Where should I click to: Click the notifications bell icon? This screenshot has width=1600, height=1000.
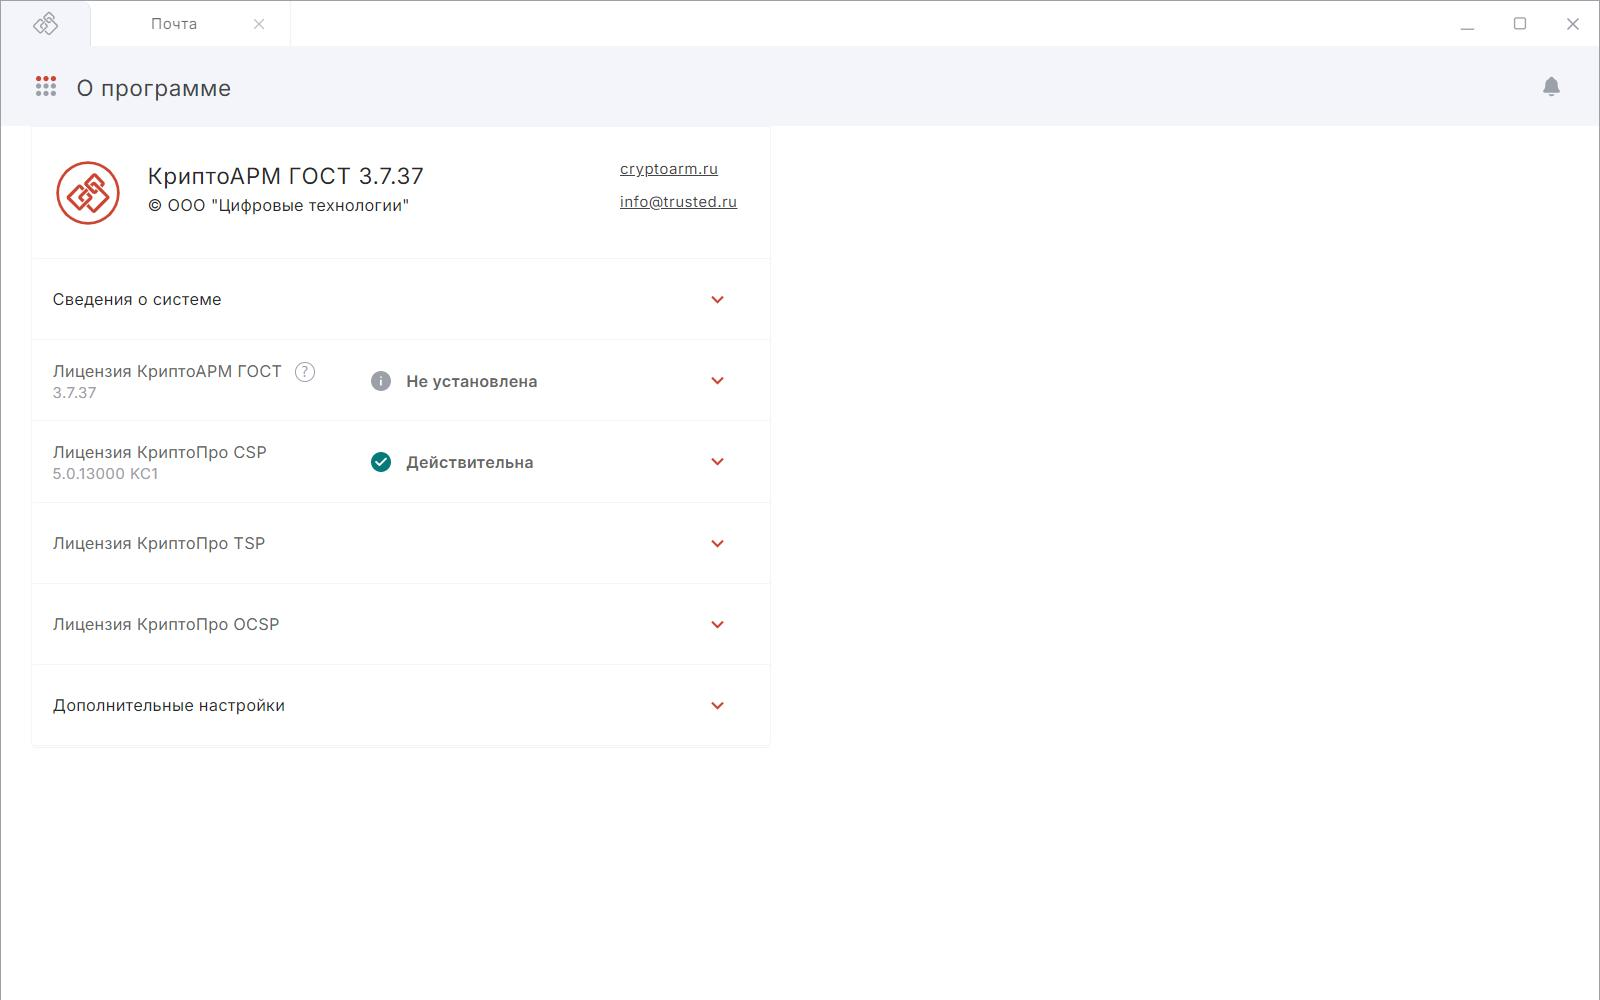(1551, 87)
